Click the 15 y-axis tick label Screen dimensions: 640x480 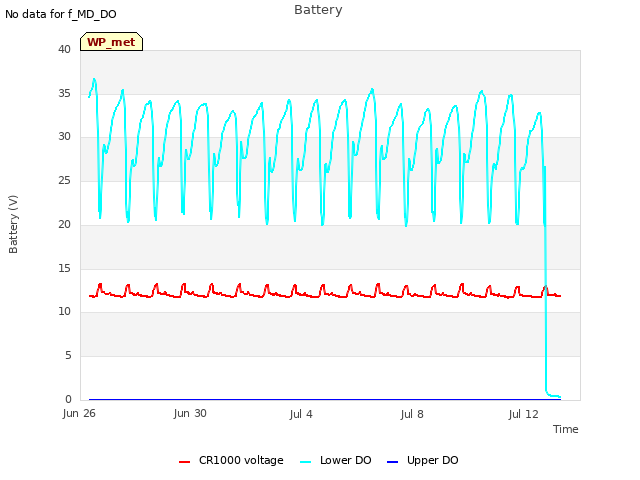tap(64, 268)
